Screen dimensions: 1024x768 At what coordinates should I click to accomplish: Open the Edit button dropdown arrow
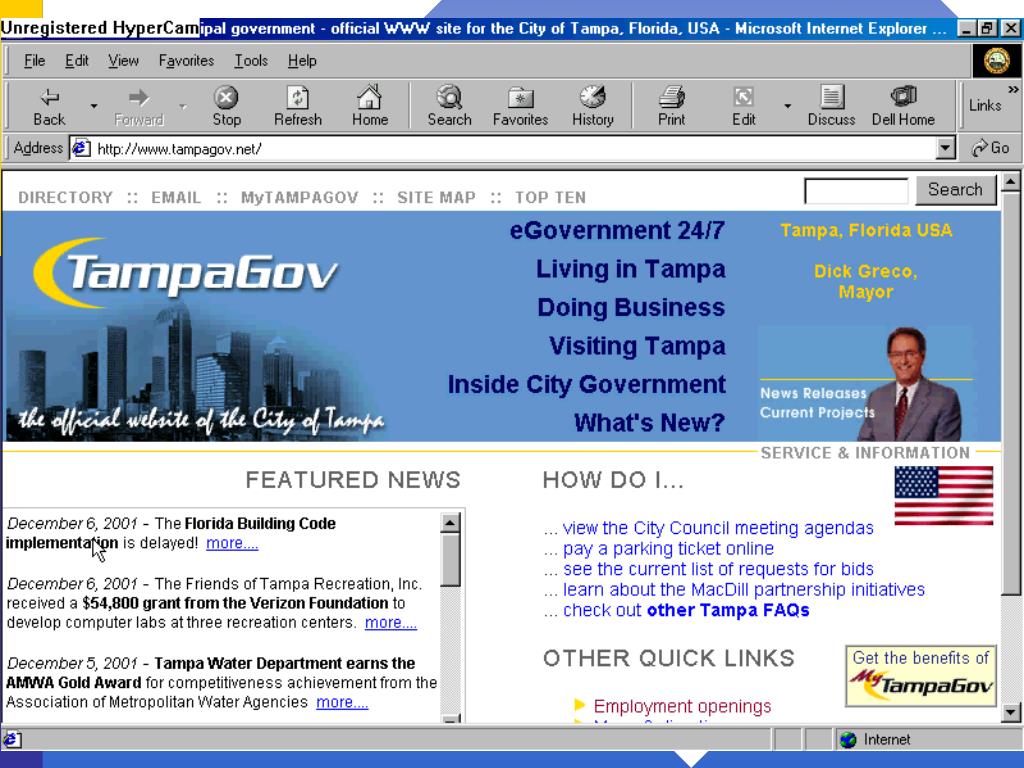788,106
